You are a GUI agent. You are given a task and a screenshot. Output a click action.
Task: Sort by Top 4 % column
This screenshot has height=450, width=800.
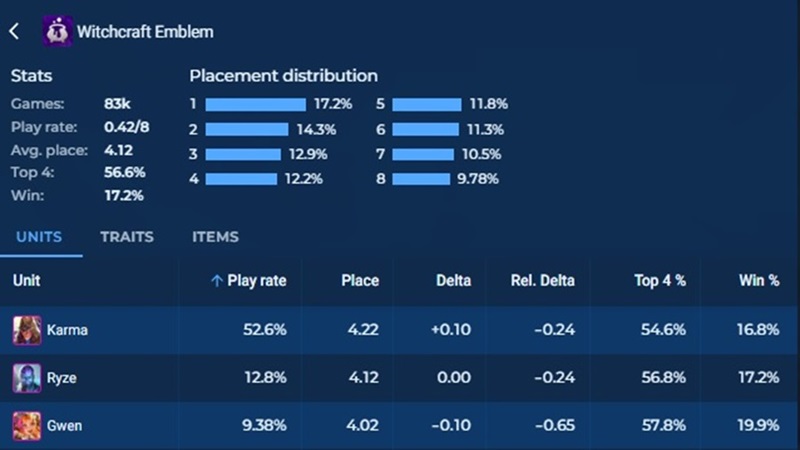click(x=660, y=281)
